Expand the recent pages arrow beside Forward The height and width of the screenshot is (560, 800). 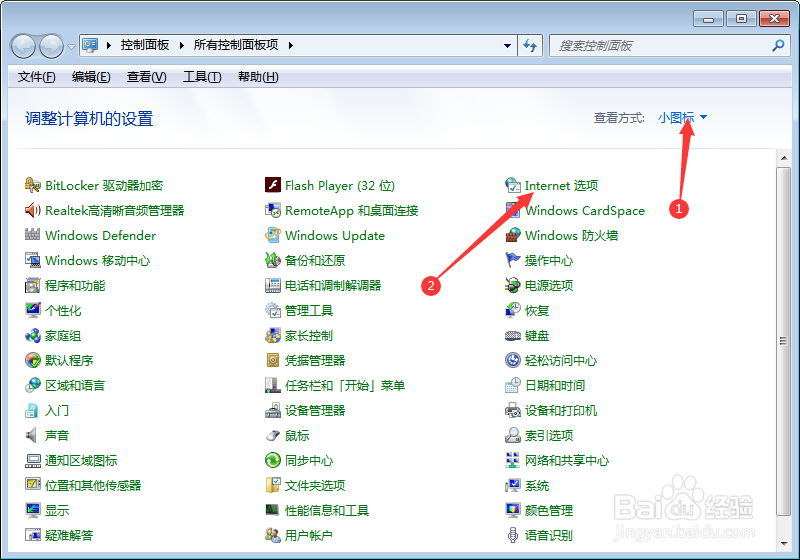tap(71, 46)
